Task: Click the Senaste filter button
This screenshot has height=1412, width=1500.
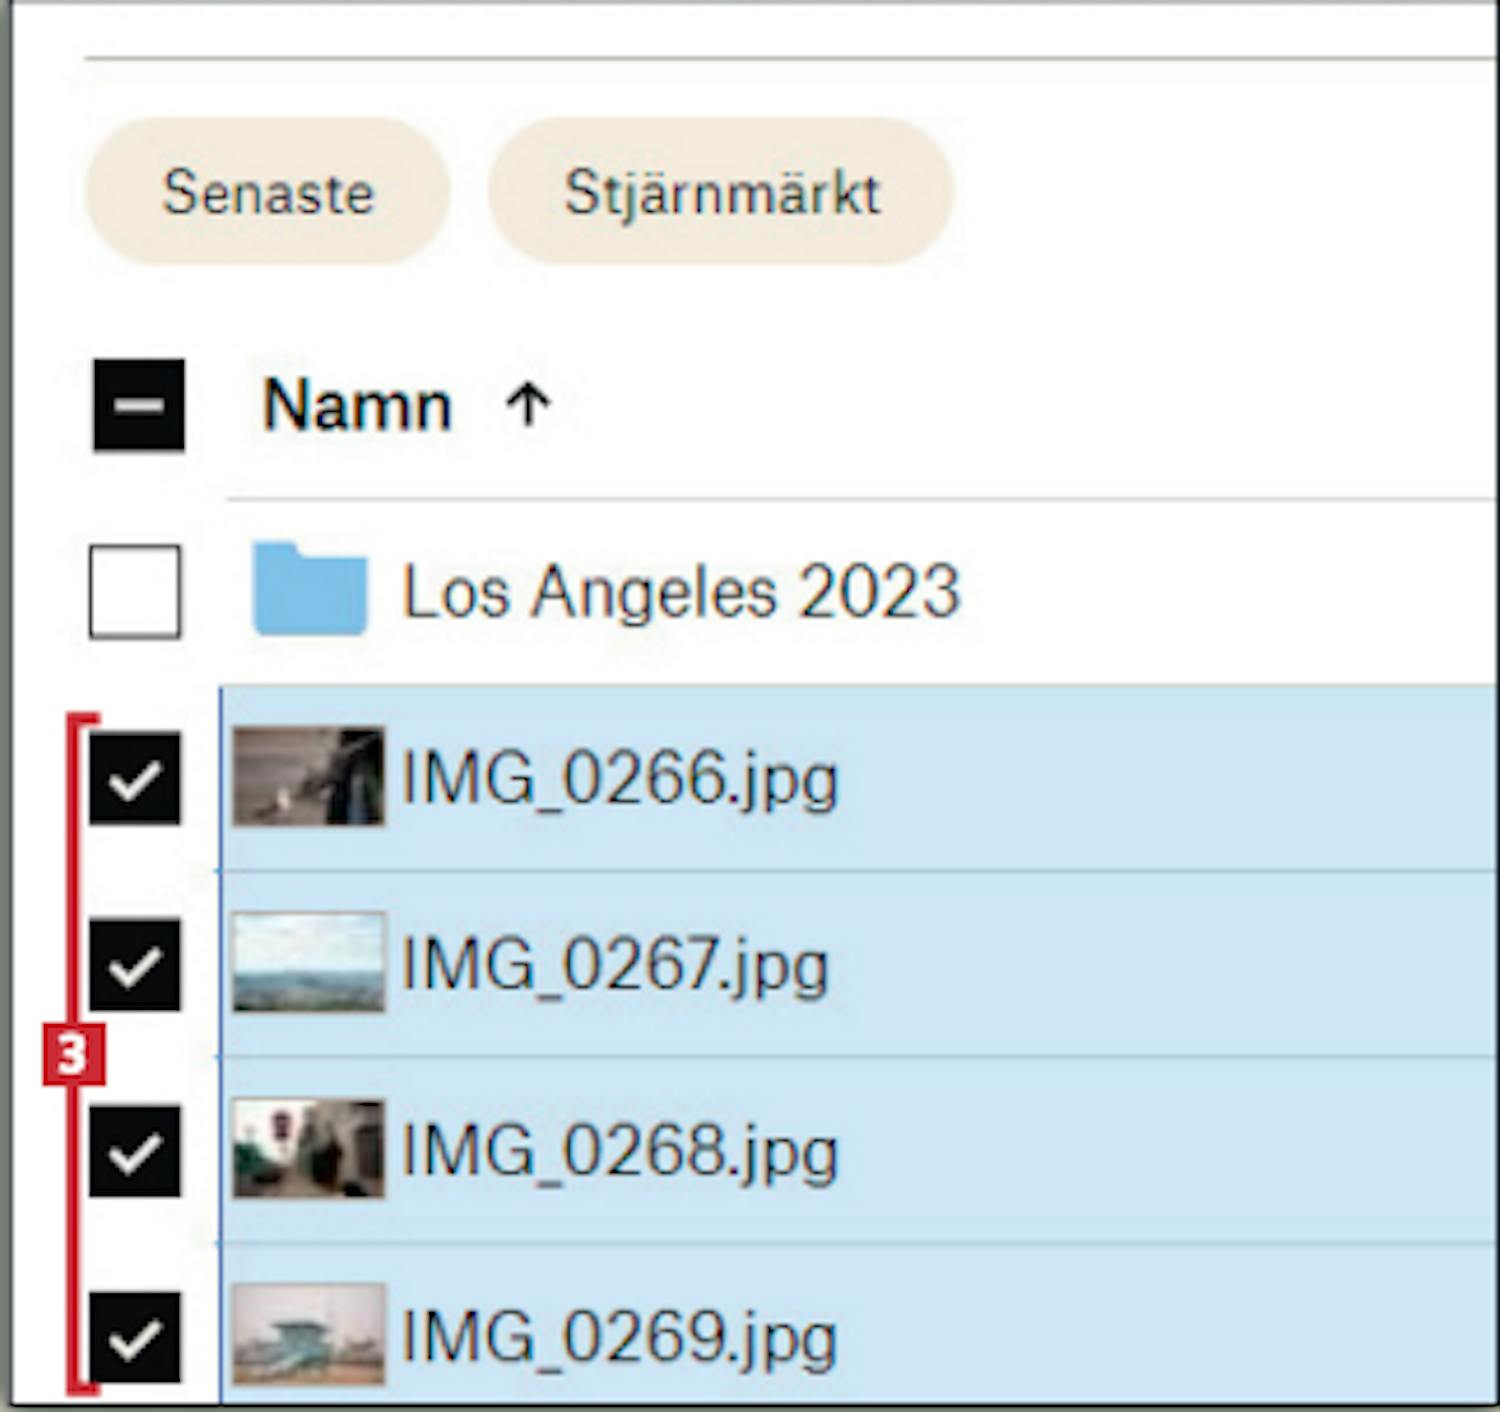Action: pos(267,191)
